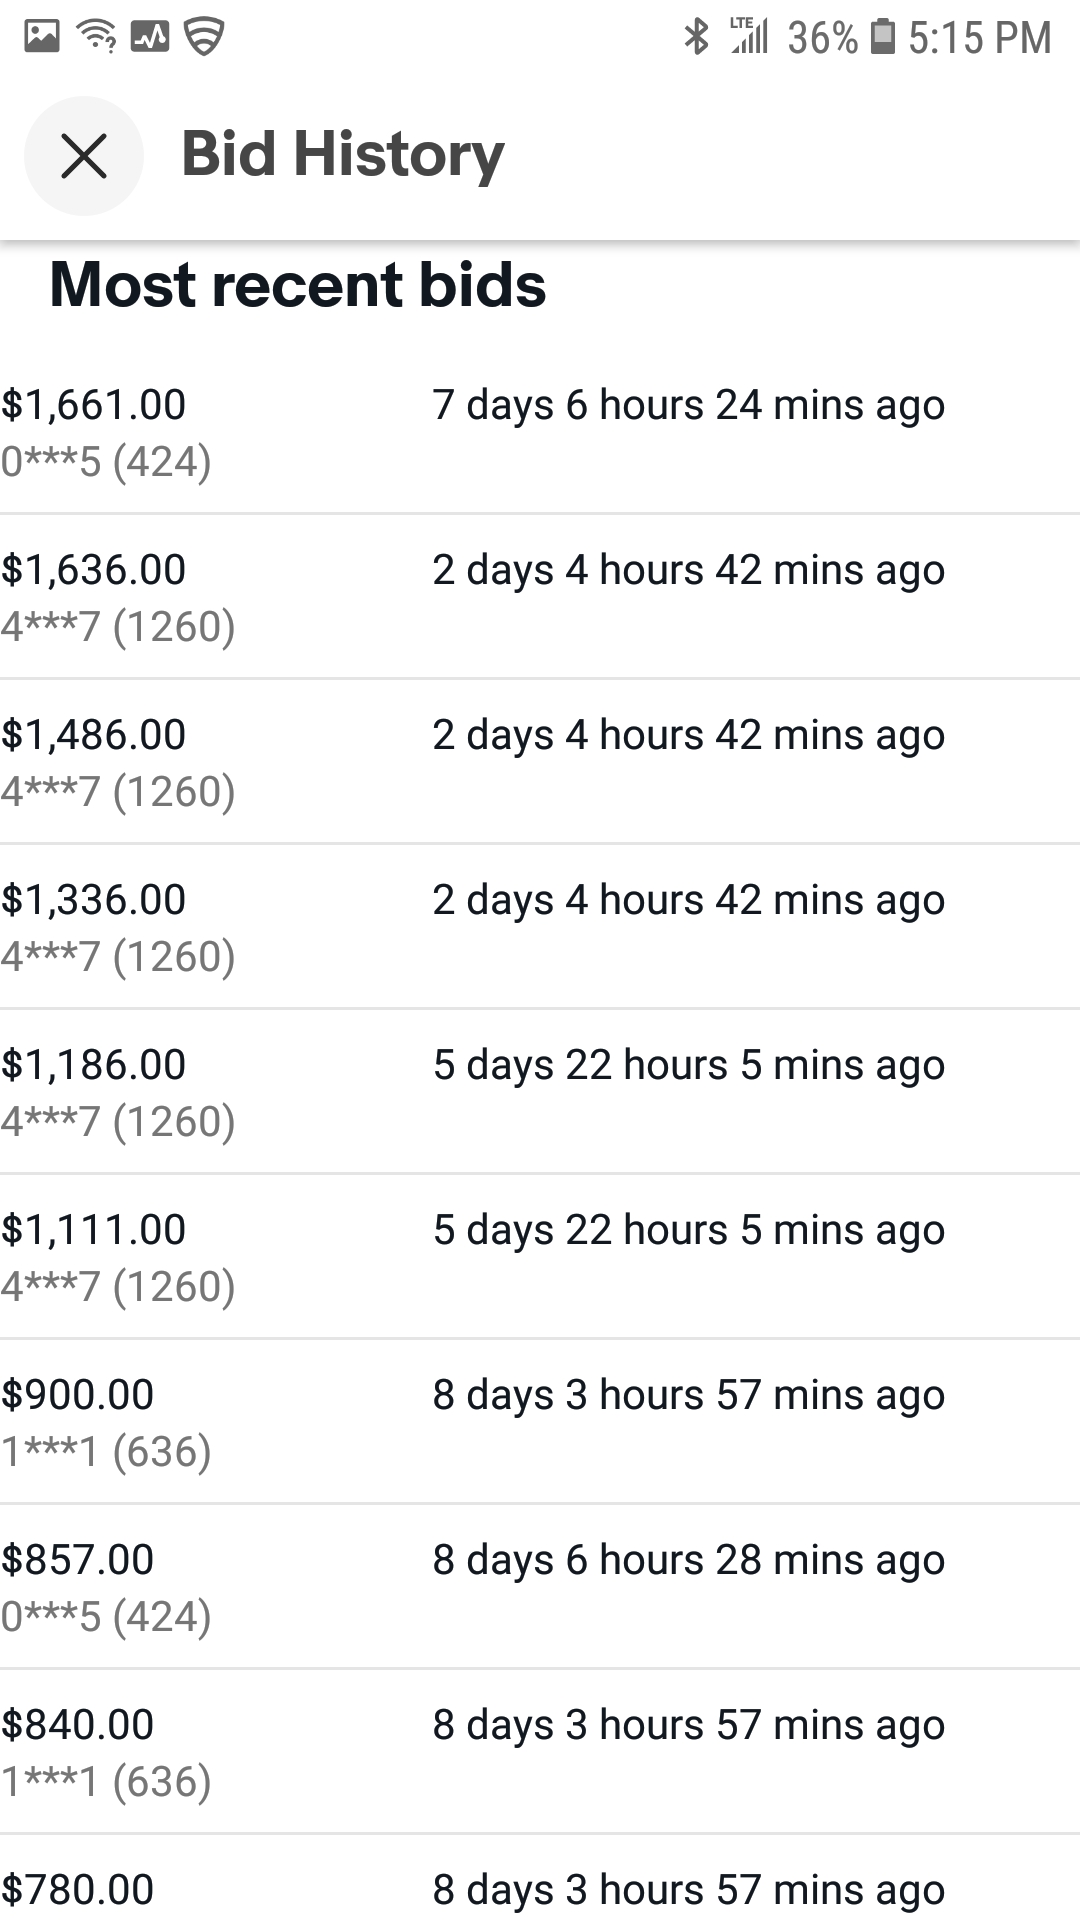Tap the Bid History title
Image resolution: width=1080 pixels, height=1920 pixels.
click(342, 155)
